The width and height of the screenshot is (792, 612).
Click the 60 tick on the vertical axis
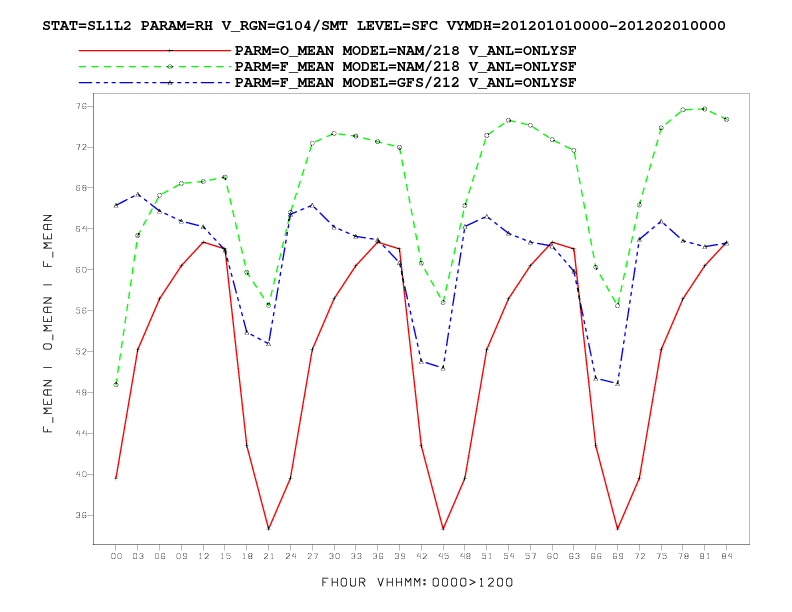81,270
